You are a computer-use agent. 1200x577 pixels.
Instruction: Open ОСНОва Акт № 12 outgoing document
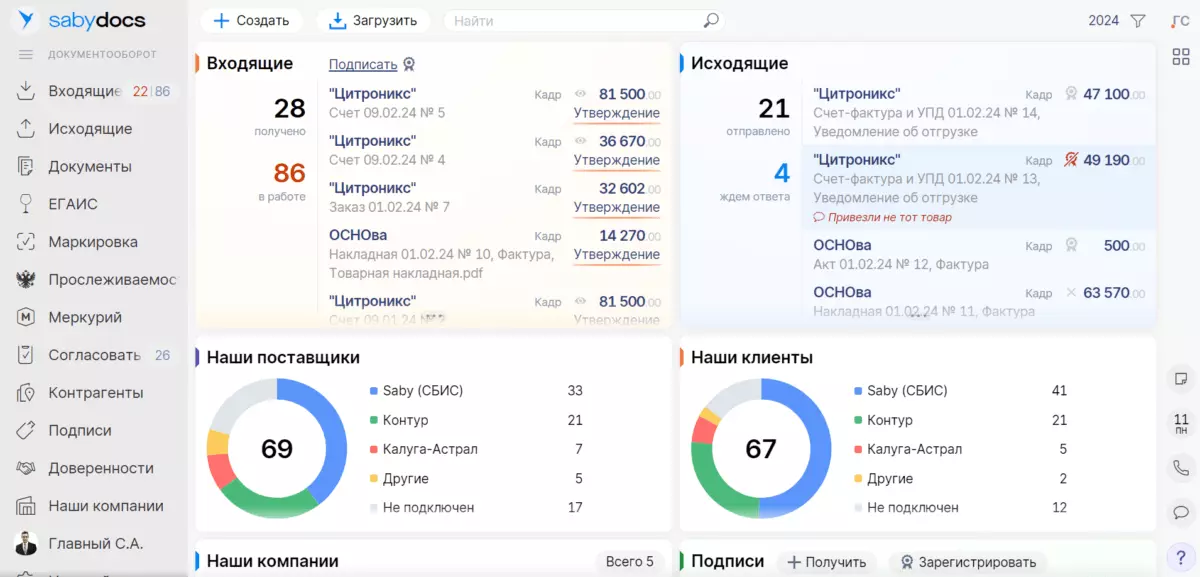coord(980,255)
